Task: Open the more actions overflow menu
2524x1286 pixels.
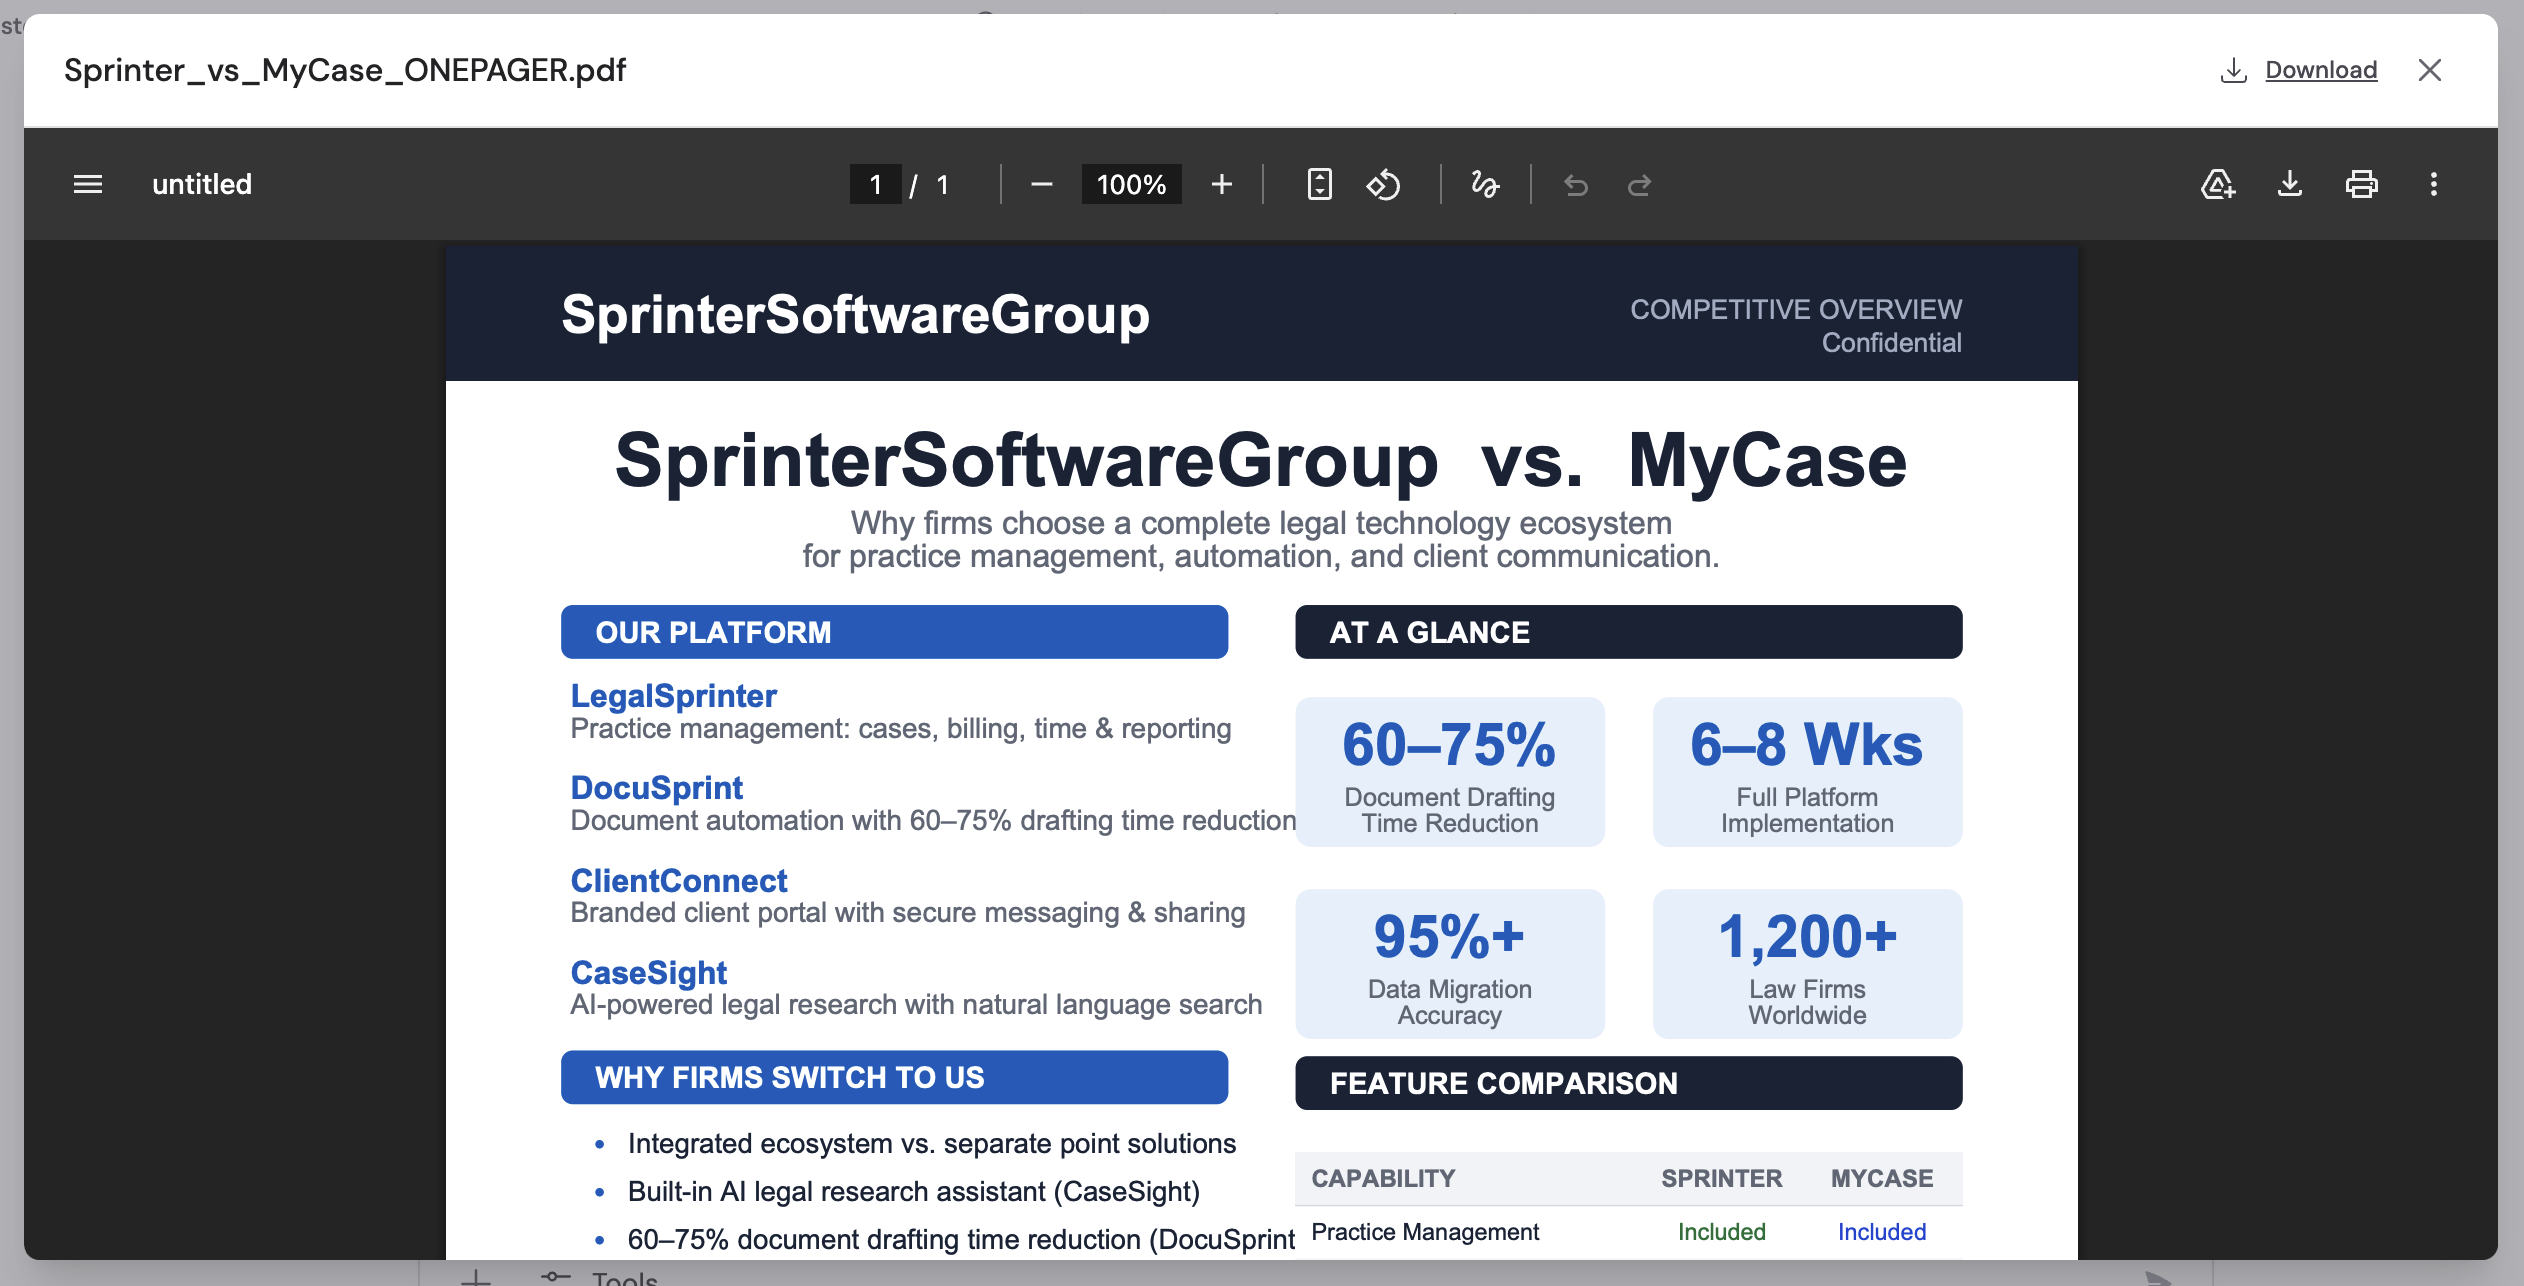Action: pos(2434,184)
